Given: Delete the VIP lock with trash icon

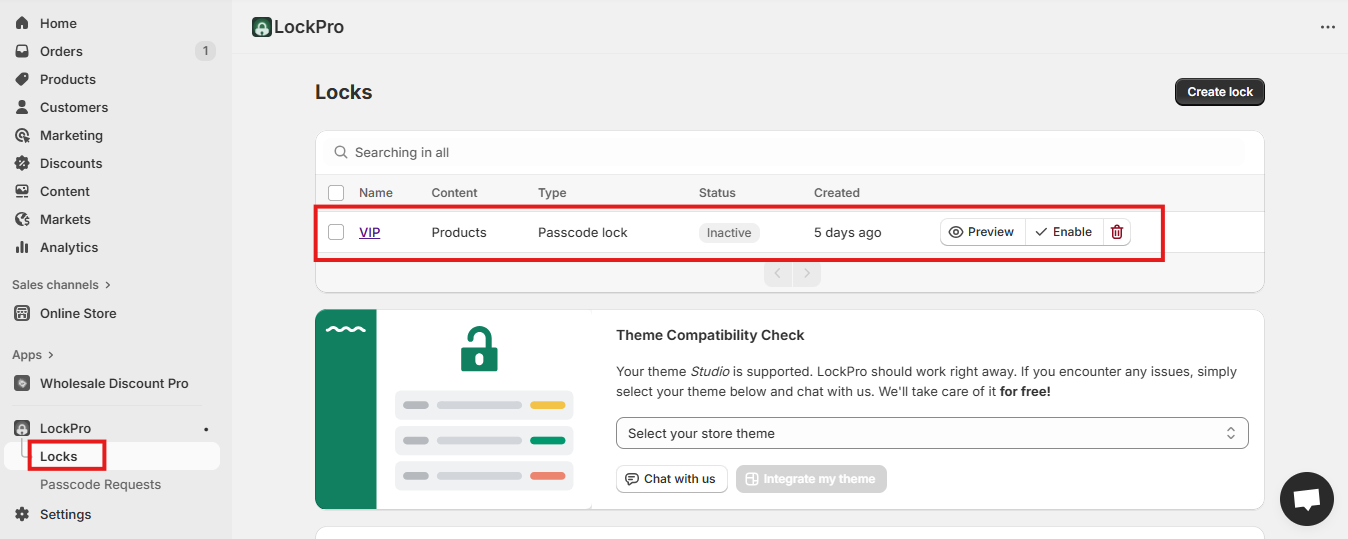Looking at the screenshot, I should [x=1117, y=232].
